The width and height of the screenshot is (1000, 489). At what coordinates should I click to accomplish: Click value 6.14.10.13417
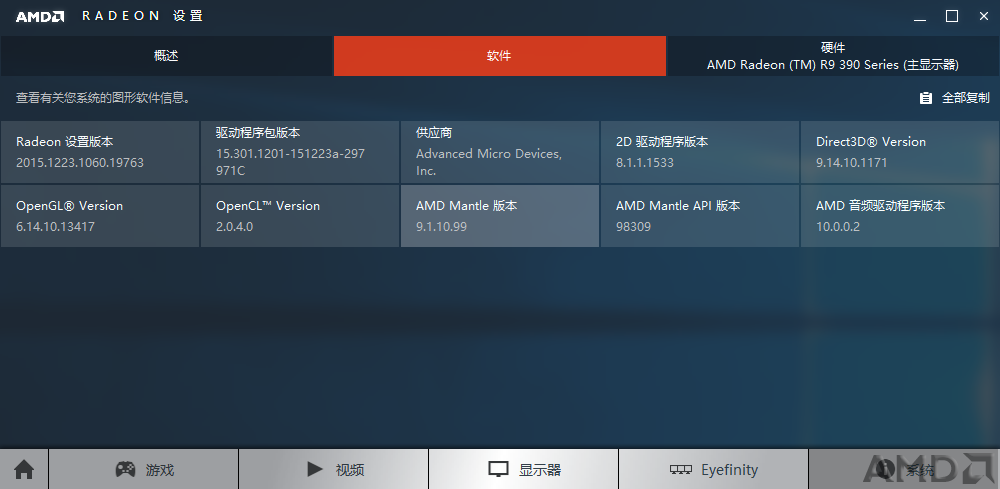tap(55, 226)
